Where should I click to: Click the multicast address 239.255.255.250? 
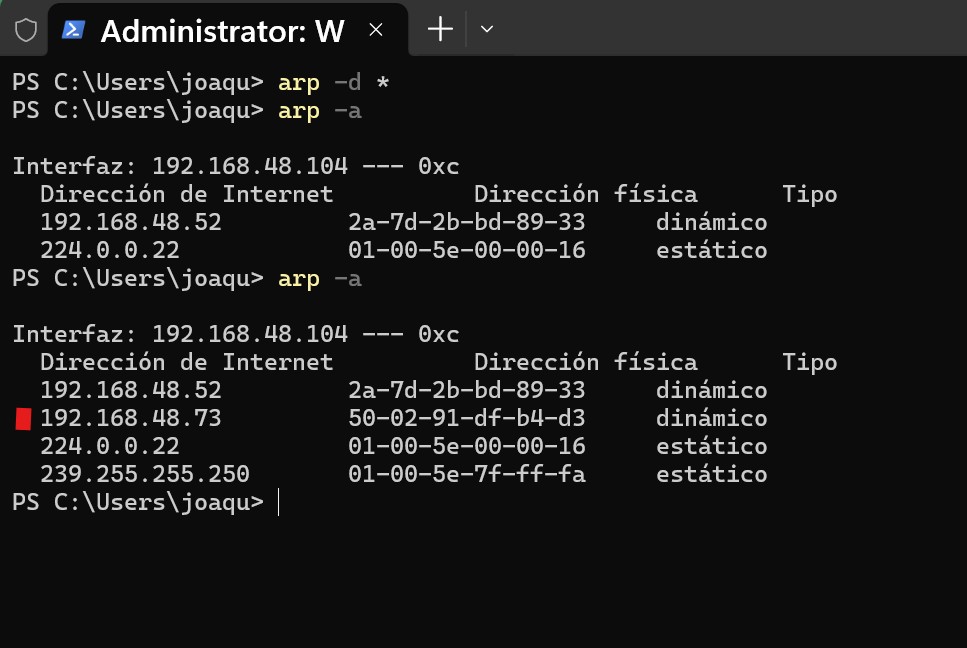tap(144, 474)
